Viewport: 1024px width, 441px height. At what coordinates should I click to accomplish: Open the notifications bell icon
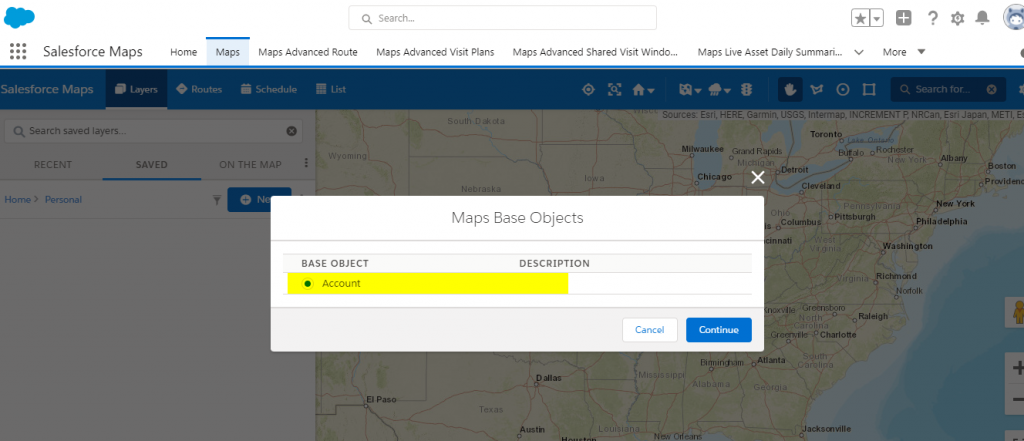pyautogui.click(x=982, y=18)
